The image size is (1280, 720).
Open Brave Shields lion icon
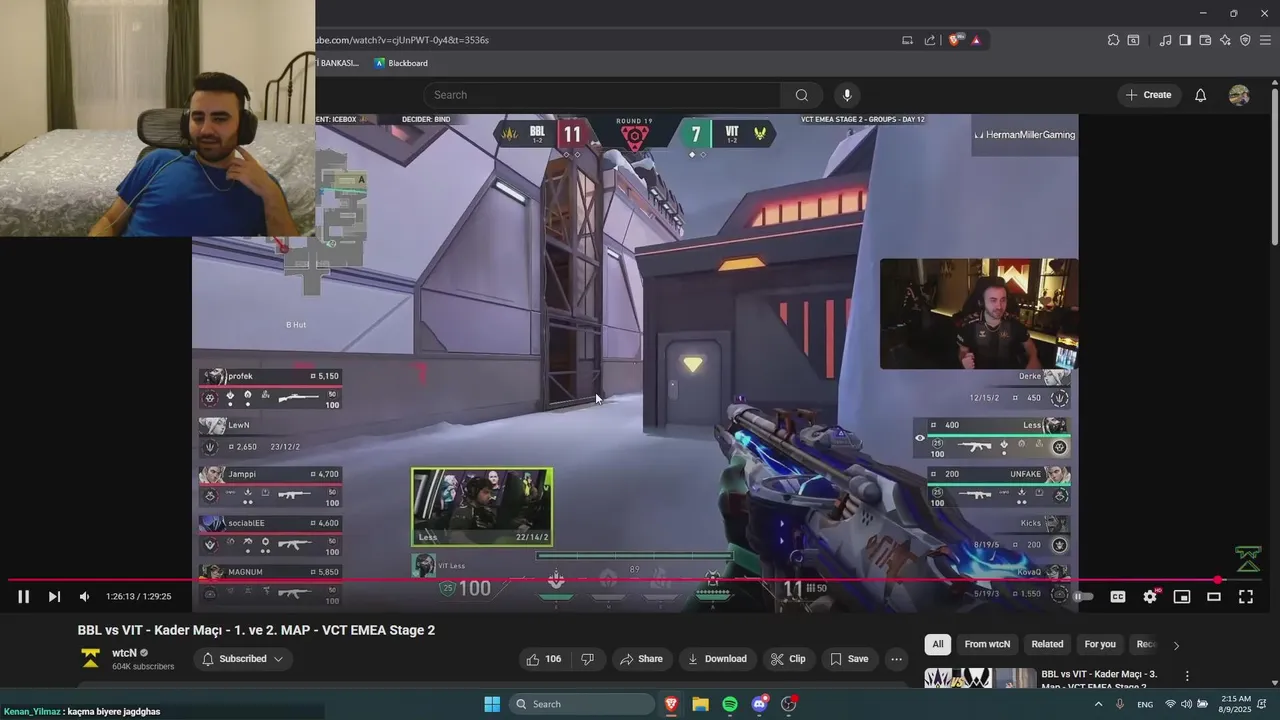tap(954, 40)
